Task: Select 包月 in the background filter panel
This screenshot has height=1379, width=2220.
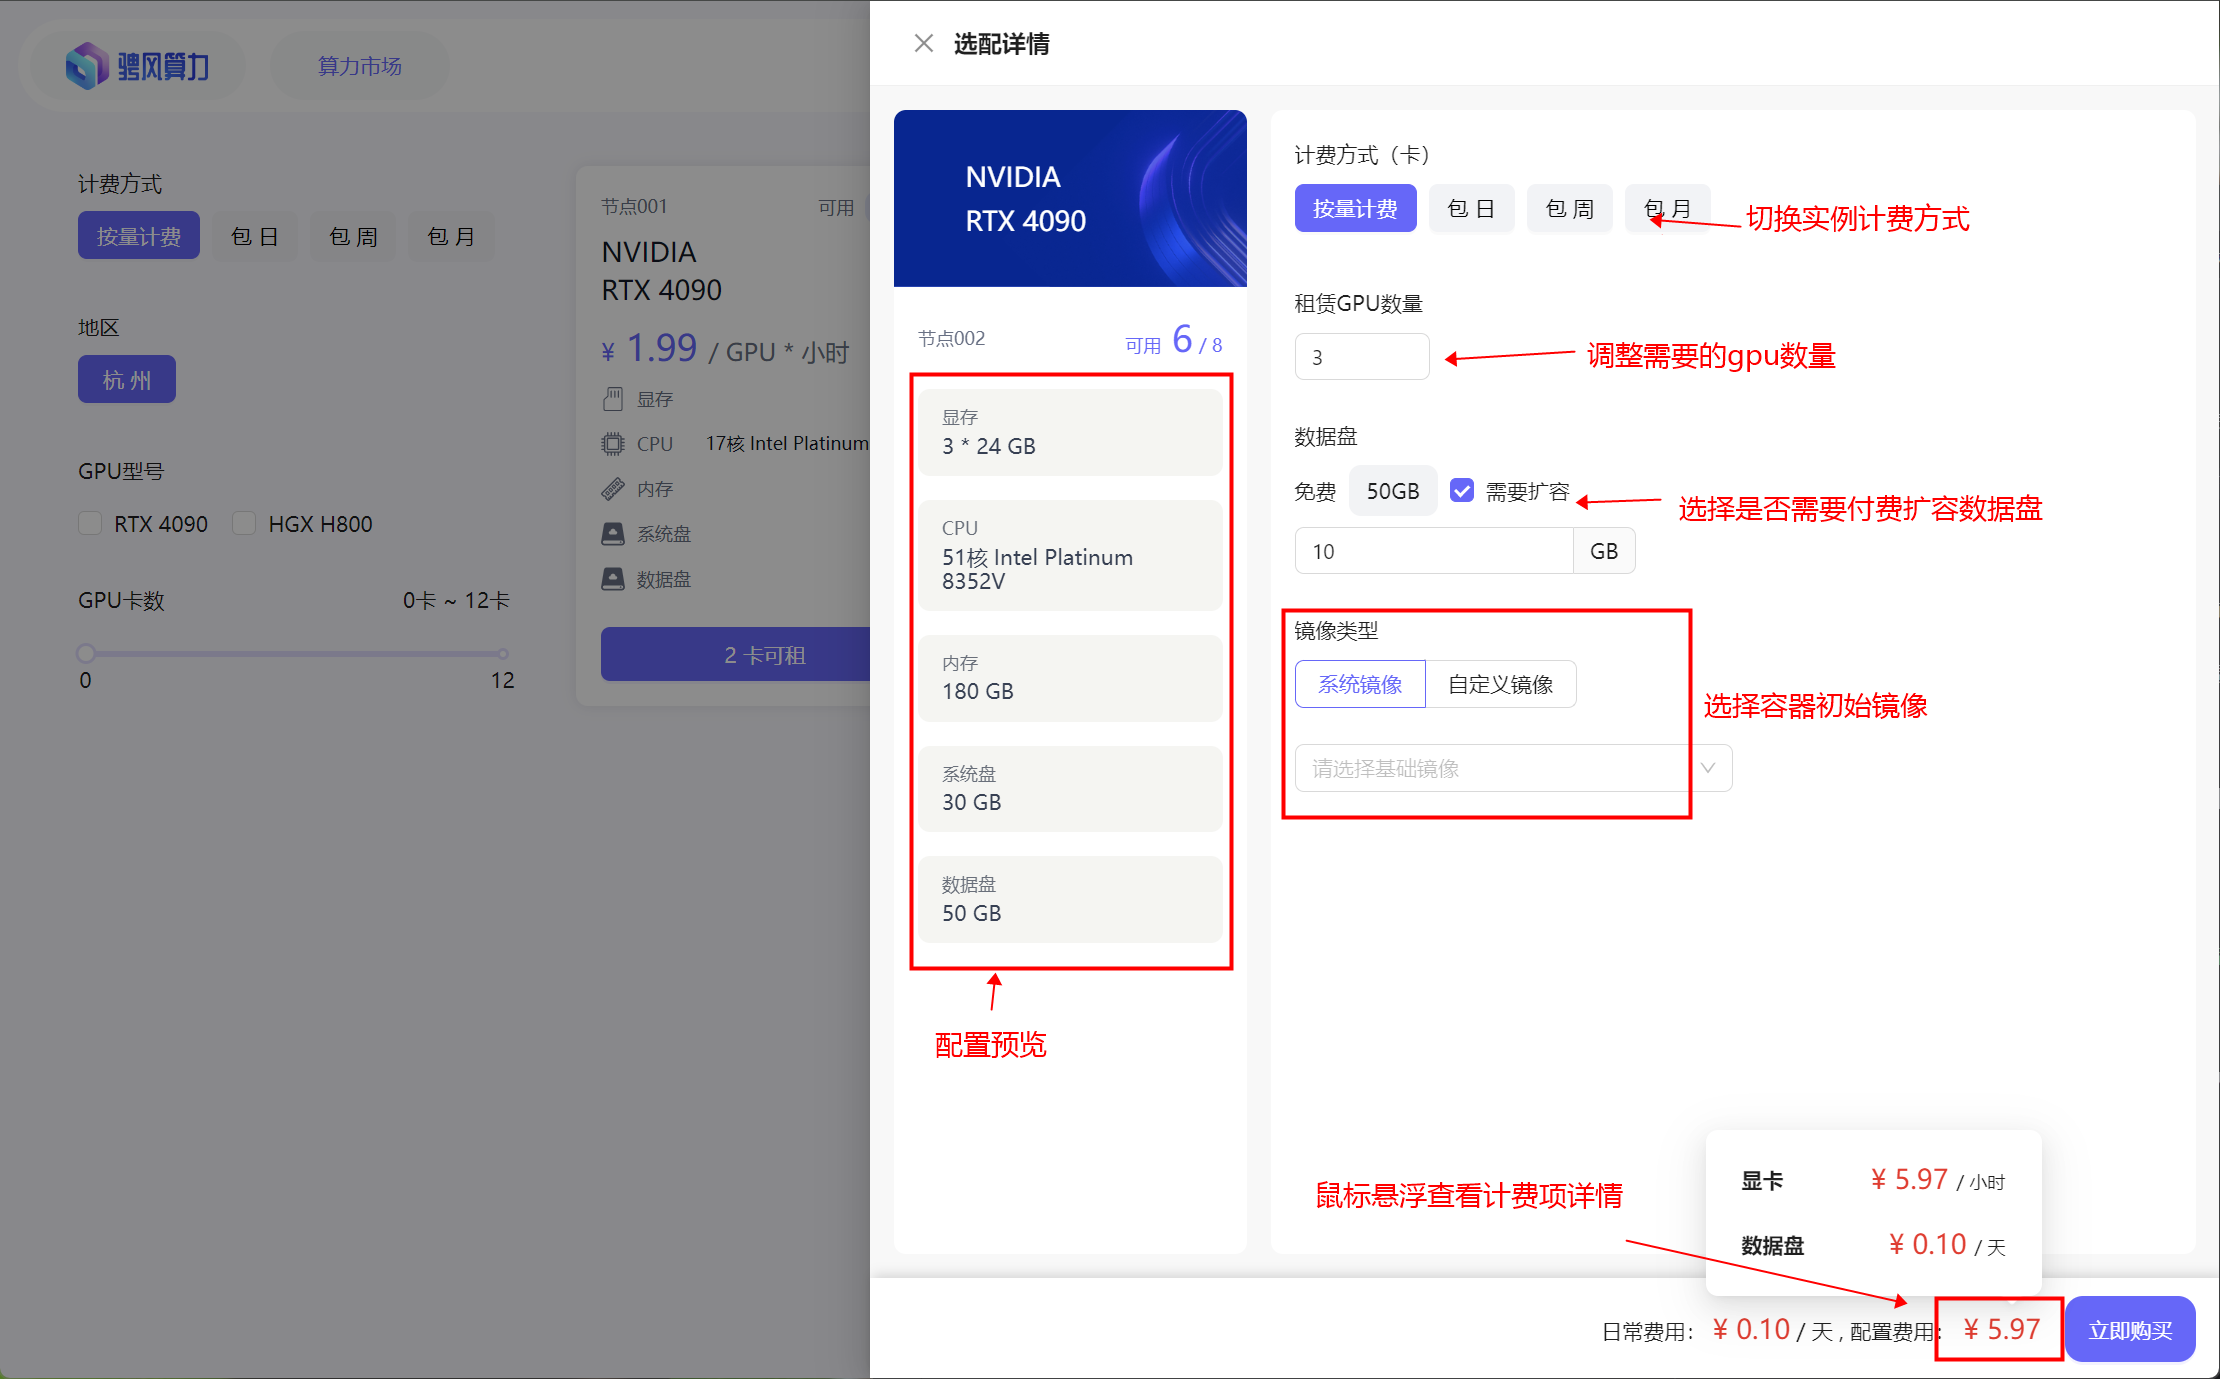Action: tap(451, 236)
